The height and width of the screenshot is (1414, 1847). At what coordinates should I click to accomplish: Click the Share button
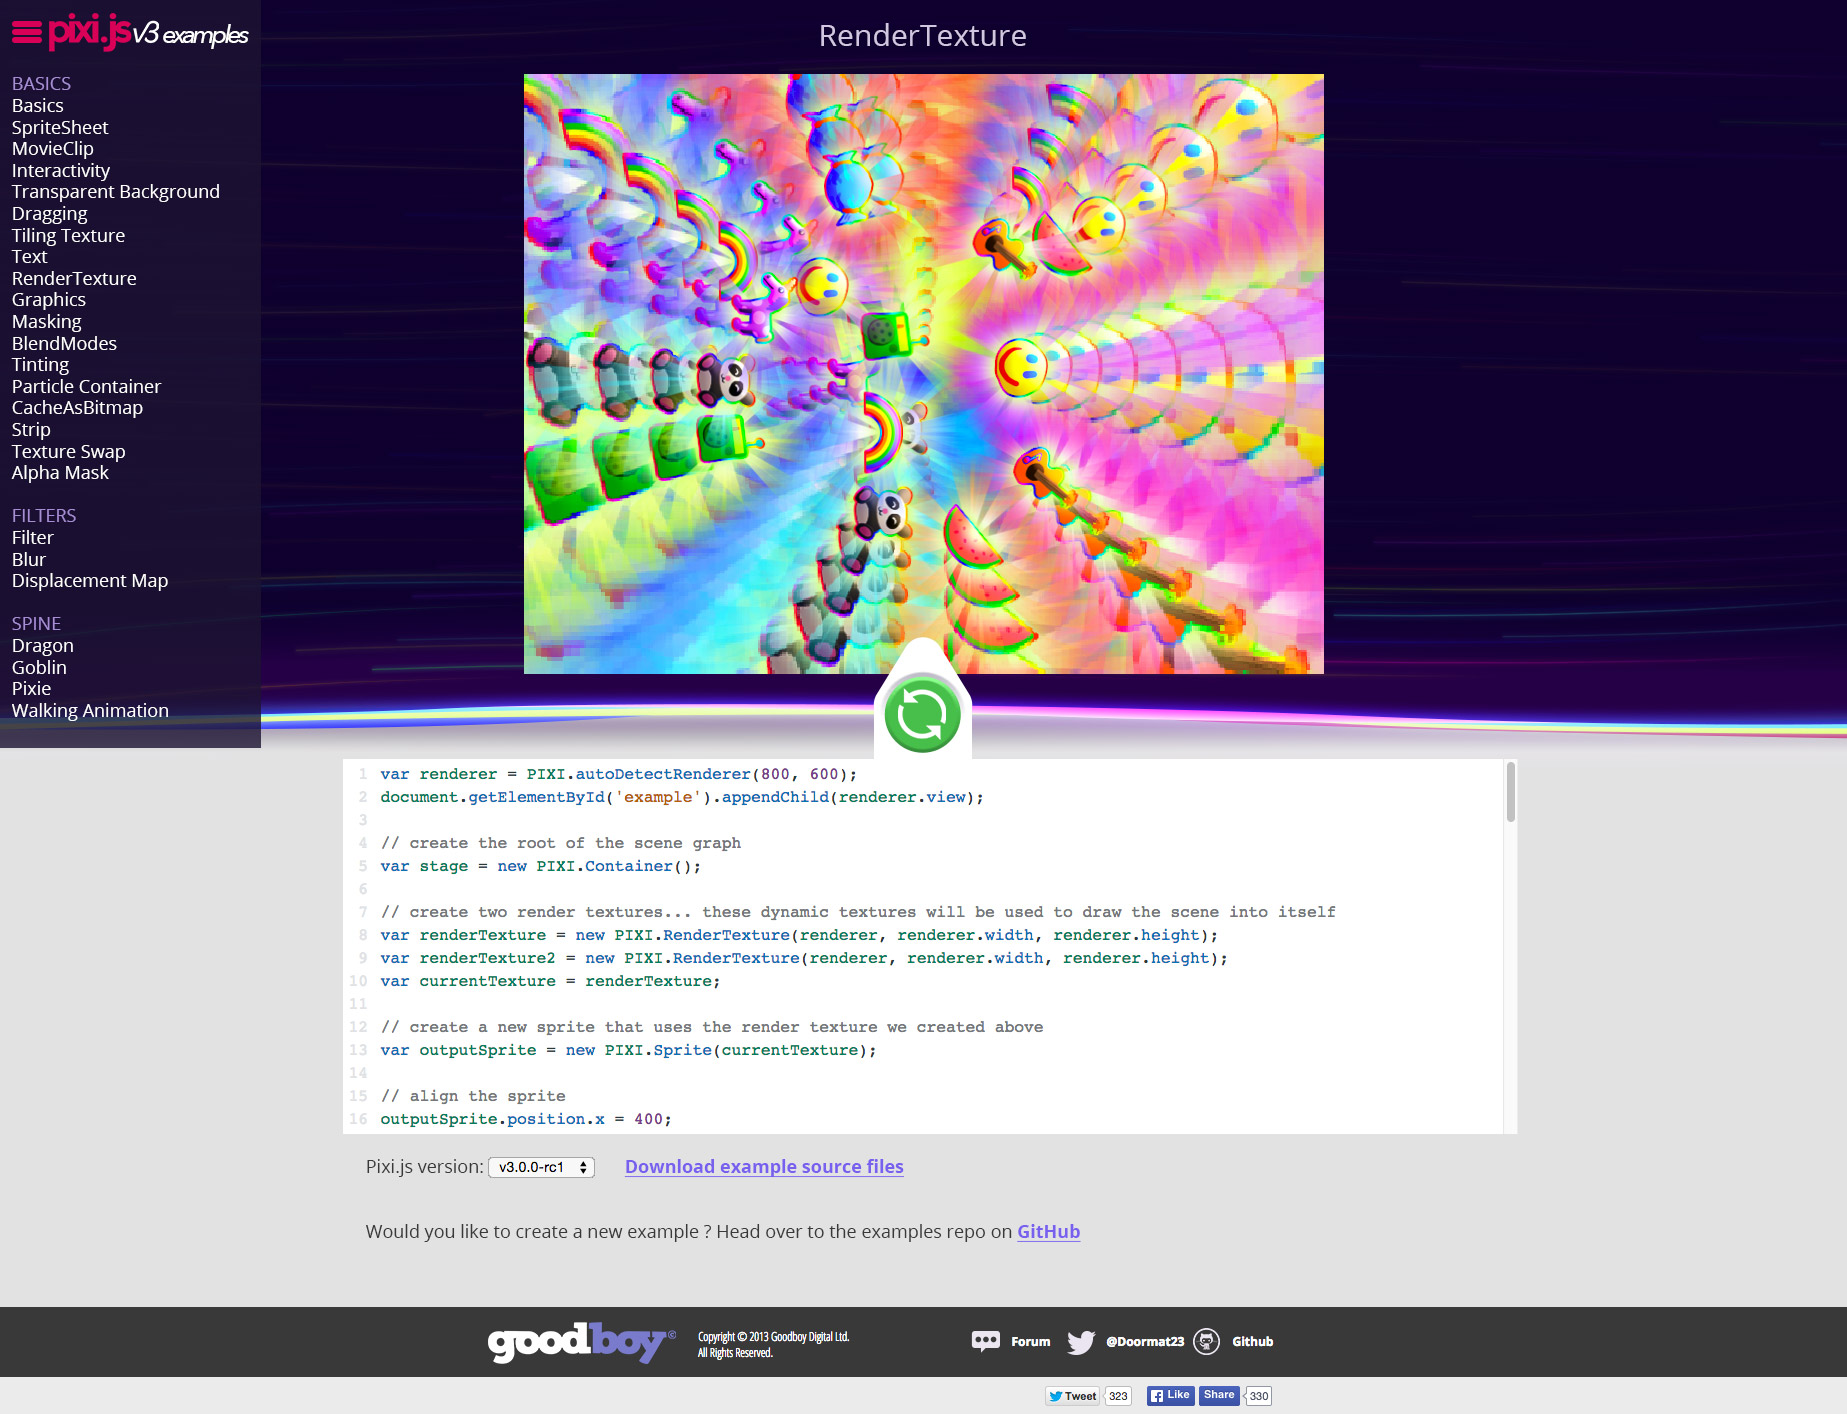coord(1218,1395)
